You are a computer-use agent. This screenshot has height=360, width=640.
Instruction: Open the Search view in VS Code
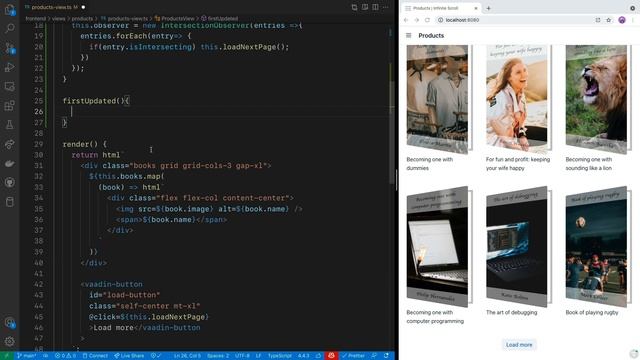[x=9, y=28]
